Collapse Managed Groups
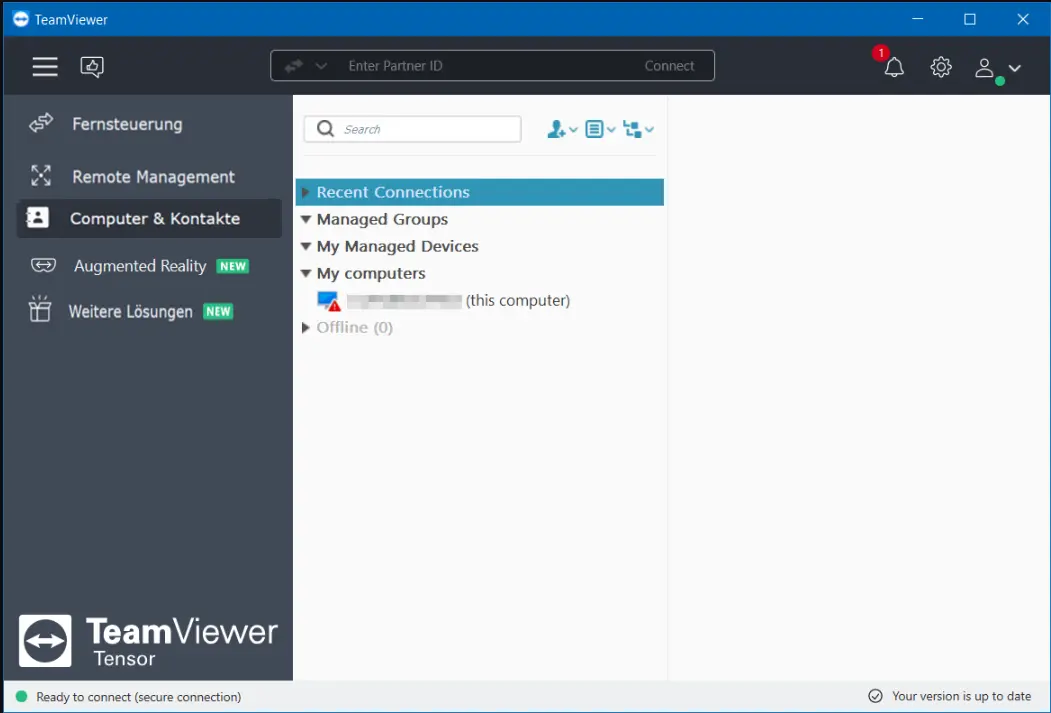Image resolution: width=1051 pixels, height=713 pixels. point(306,219)
